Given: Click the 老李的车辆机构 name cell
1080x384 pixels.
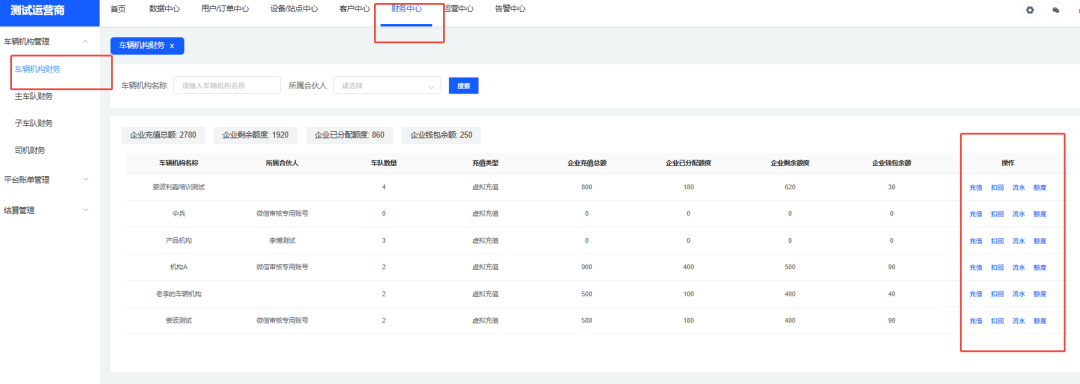Looking at the screenshot, I should pyautogui.click(x=179, y=294).
